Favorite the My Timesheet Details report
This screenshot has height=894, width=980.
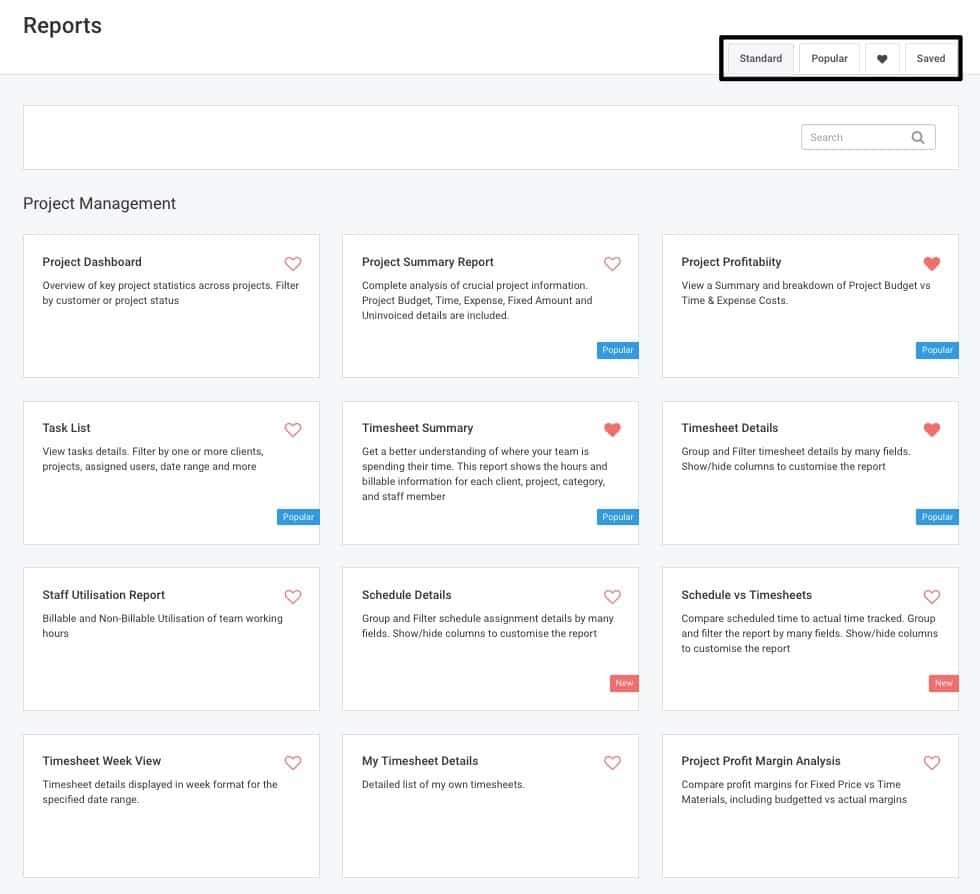pyautogui.click(x=612, y=763)
